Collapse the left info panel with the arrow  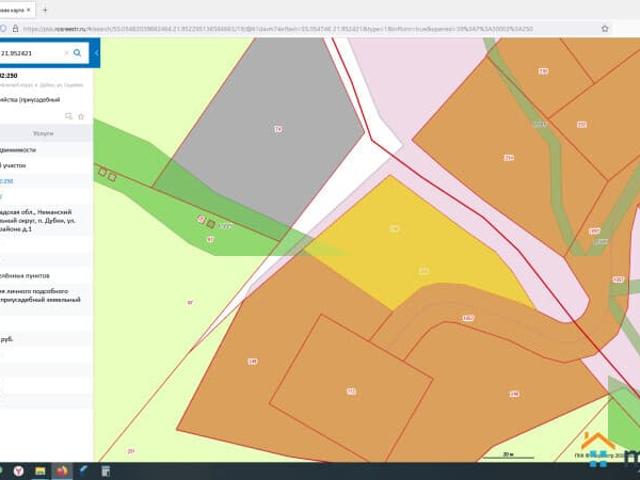[96, 53]
